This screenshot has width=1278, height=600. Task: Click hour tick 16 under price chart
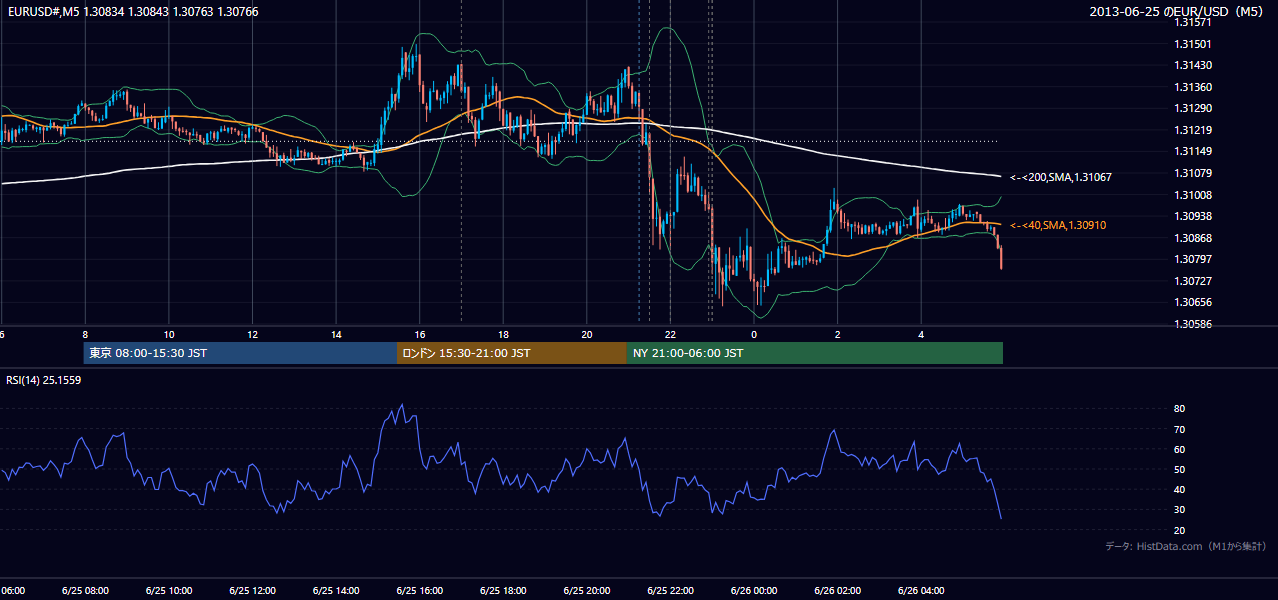(420, 335)
